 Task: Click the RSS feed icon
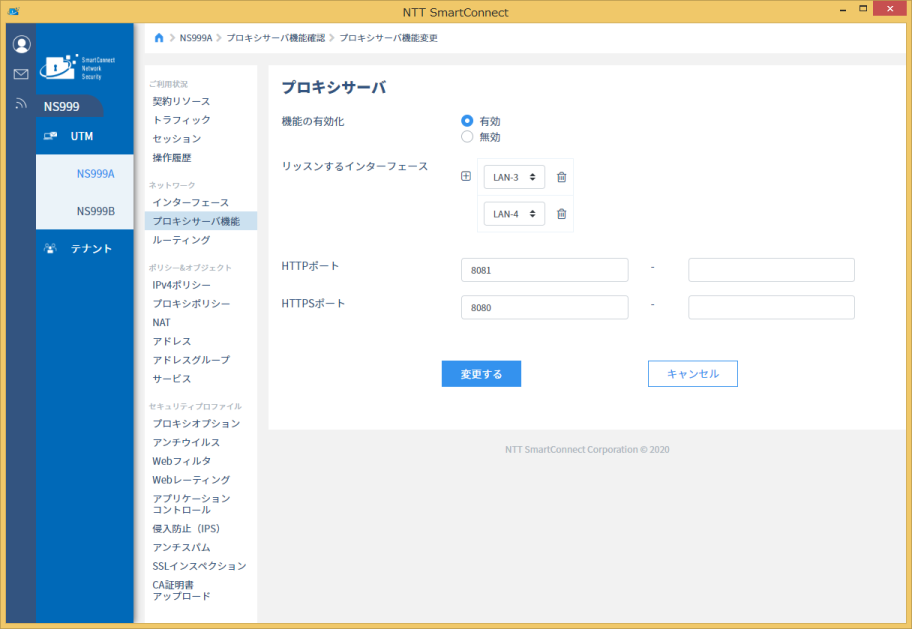point(21,104)
